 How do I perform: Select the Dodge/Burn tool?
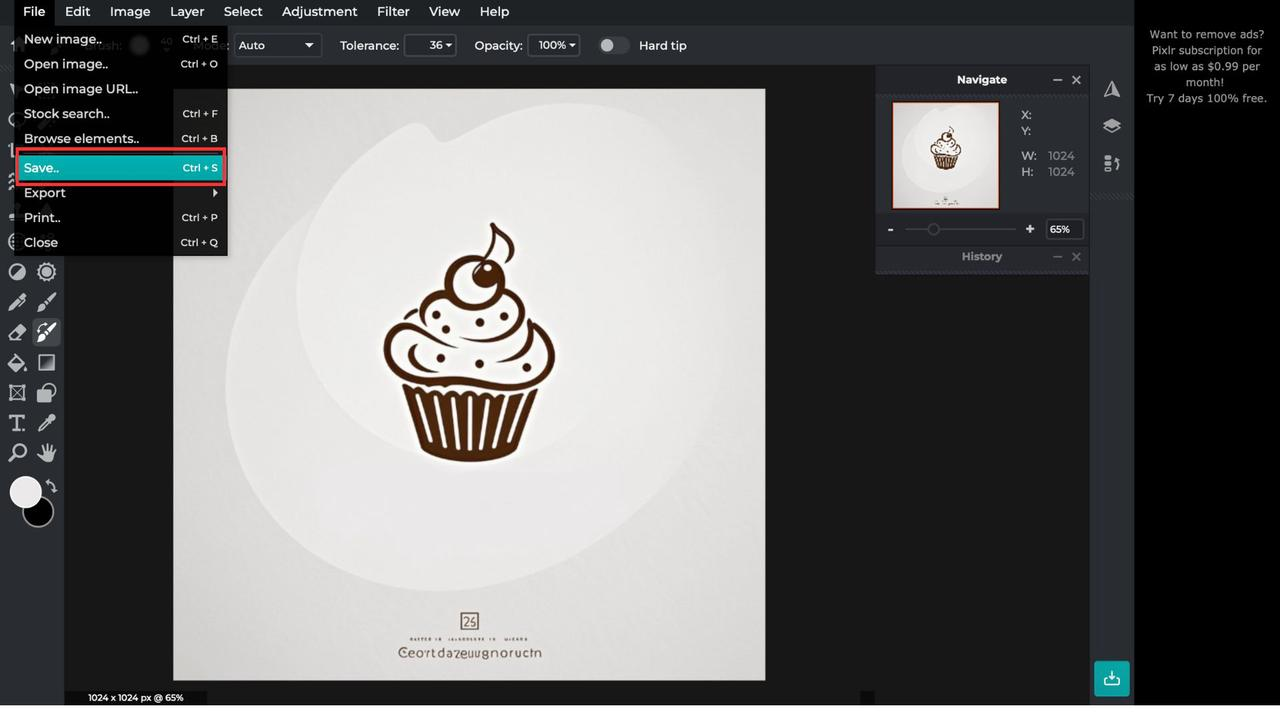(17, 272)
